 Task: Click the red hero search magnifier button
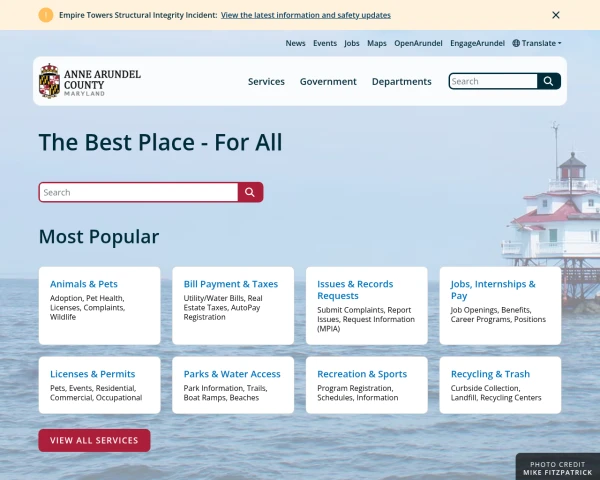(x=250, y=192)
